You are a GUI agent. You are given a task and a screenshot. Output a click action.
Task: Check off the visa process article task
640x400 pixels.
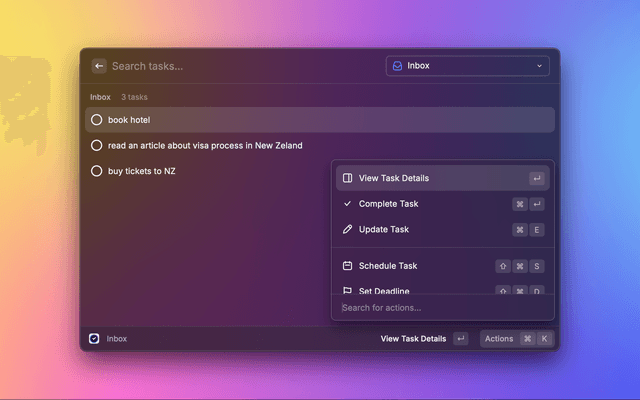pos(97,145)
